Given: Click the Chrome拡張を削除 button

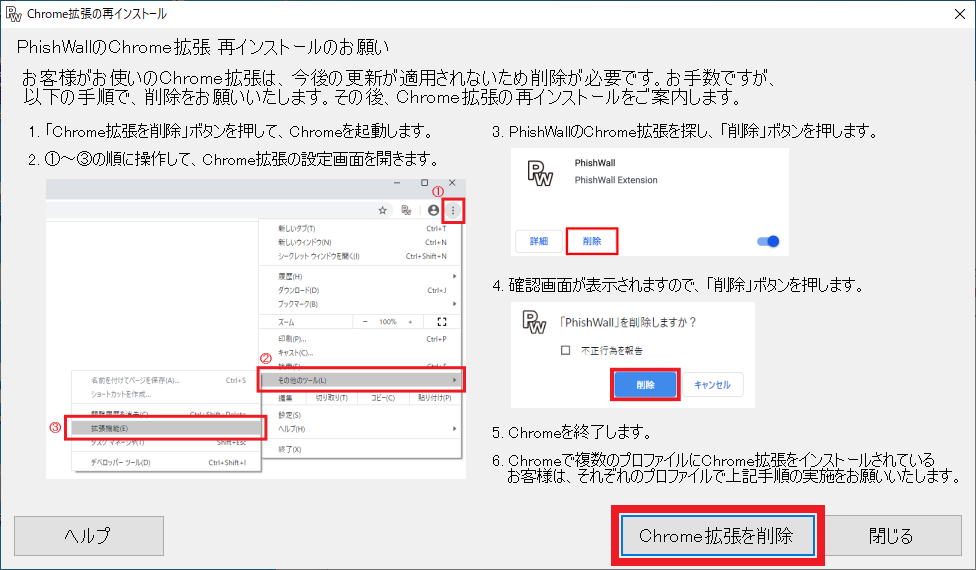Looking at the screenshot, I should coord(718,535).
